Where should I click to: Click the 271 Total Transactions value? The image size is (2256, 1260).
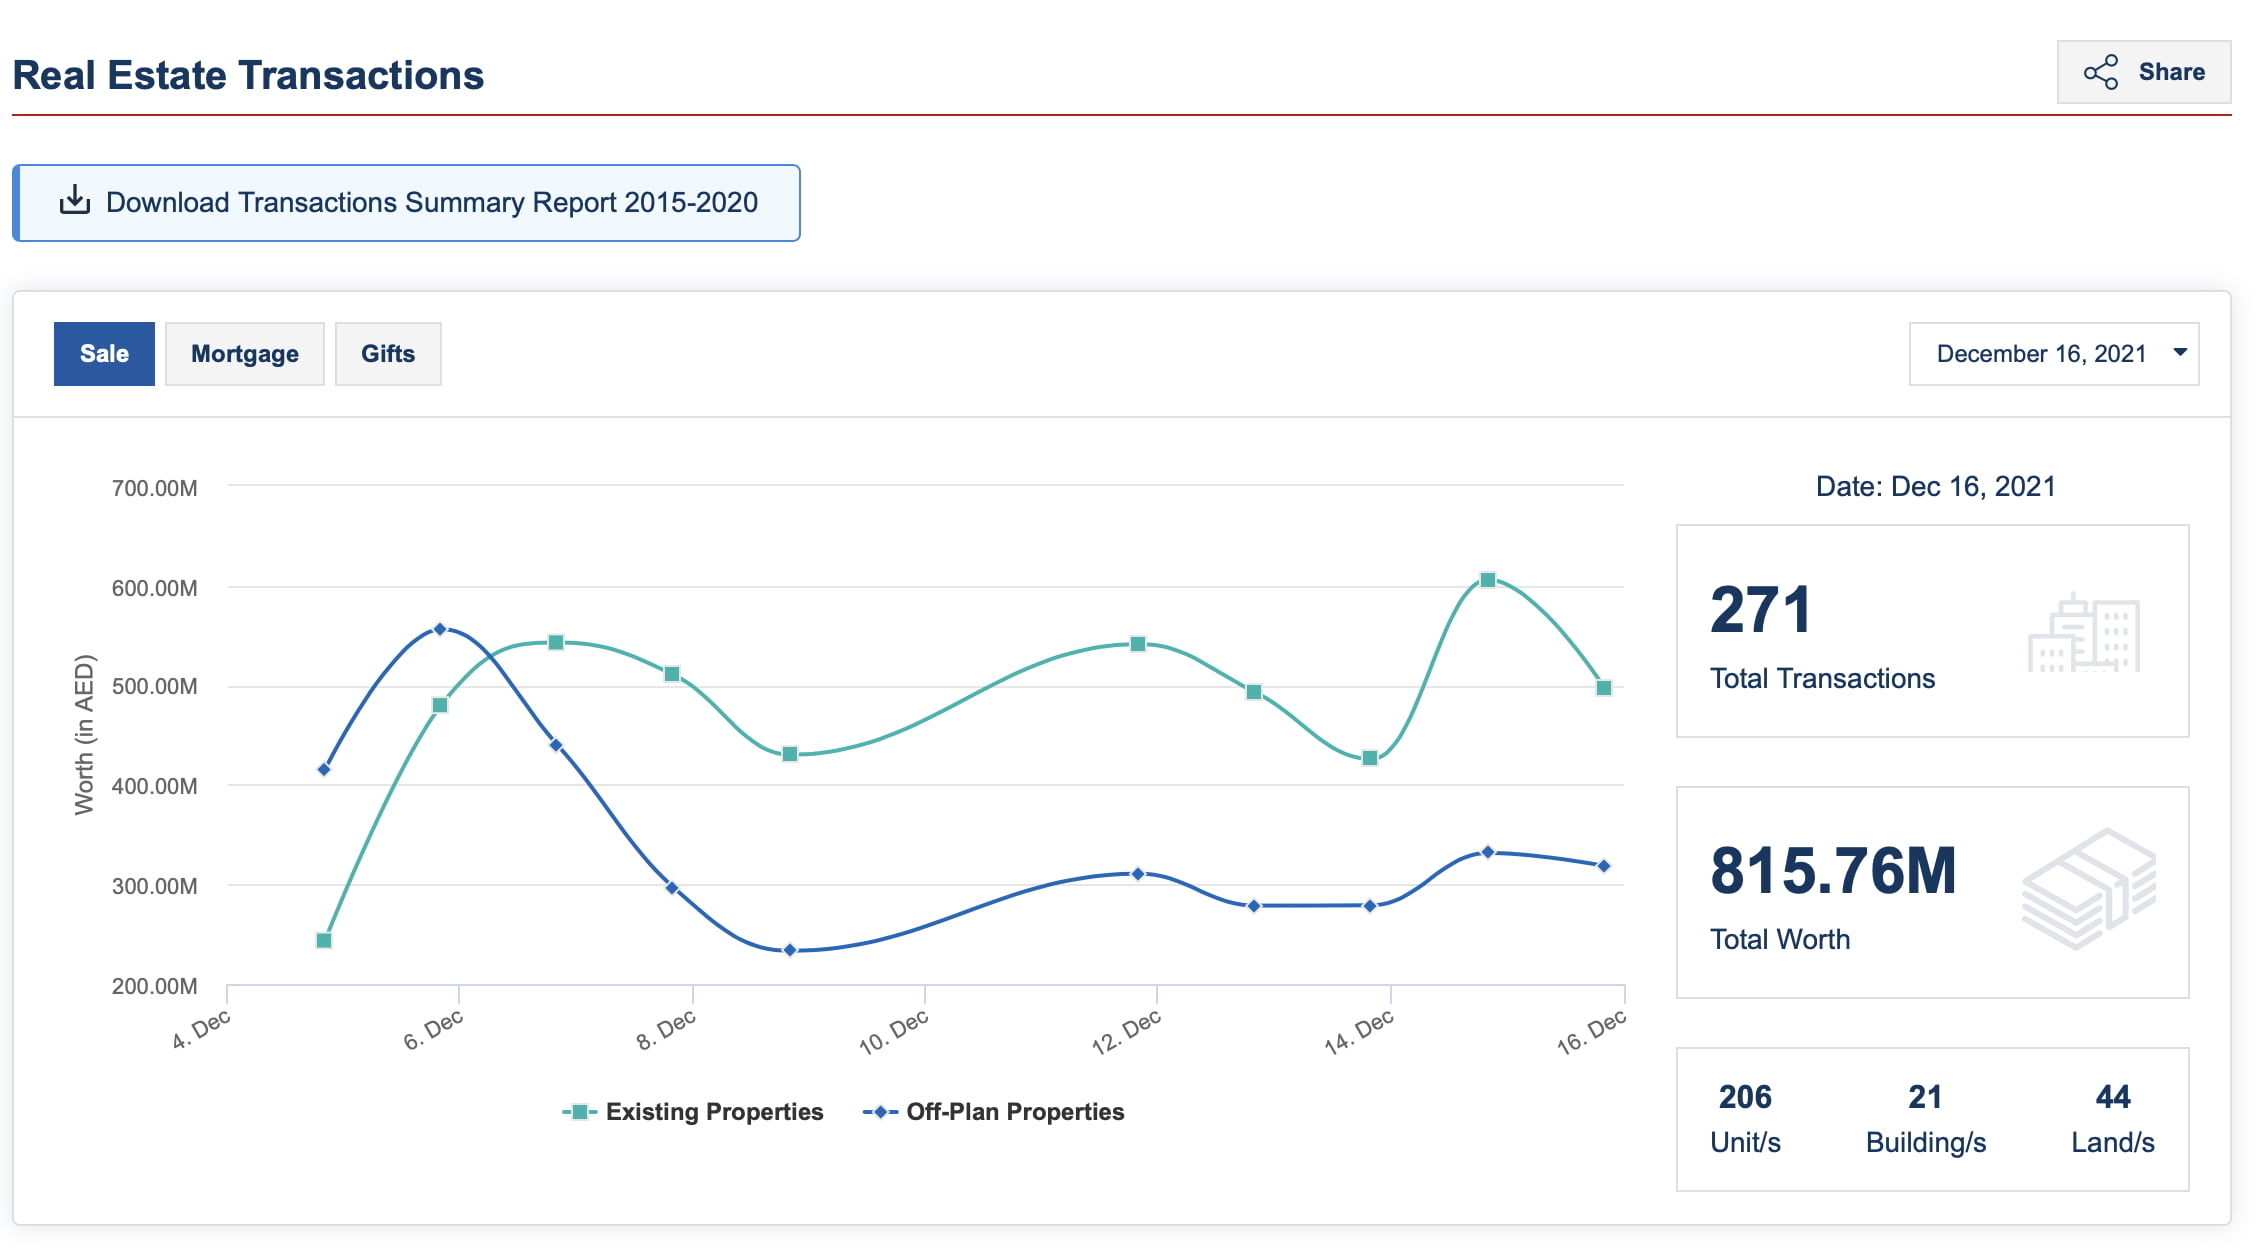[x=1760, y=609]
